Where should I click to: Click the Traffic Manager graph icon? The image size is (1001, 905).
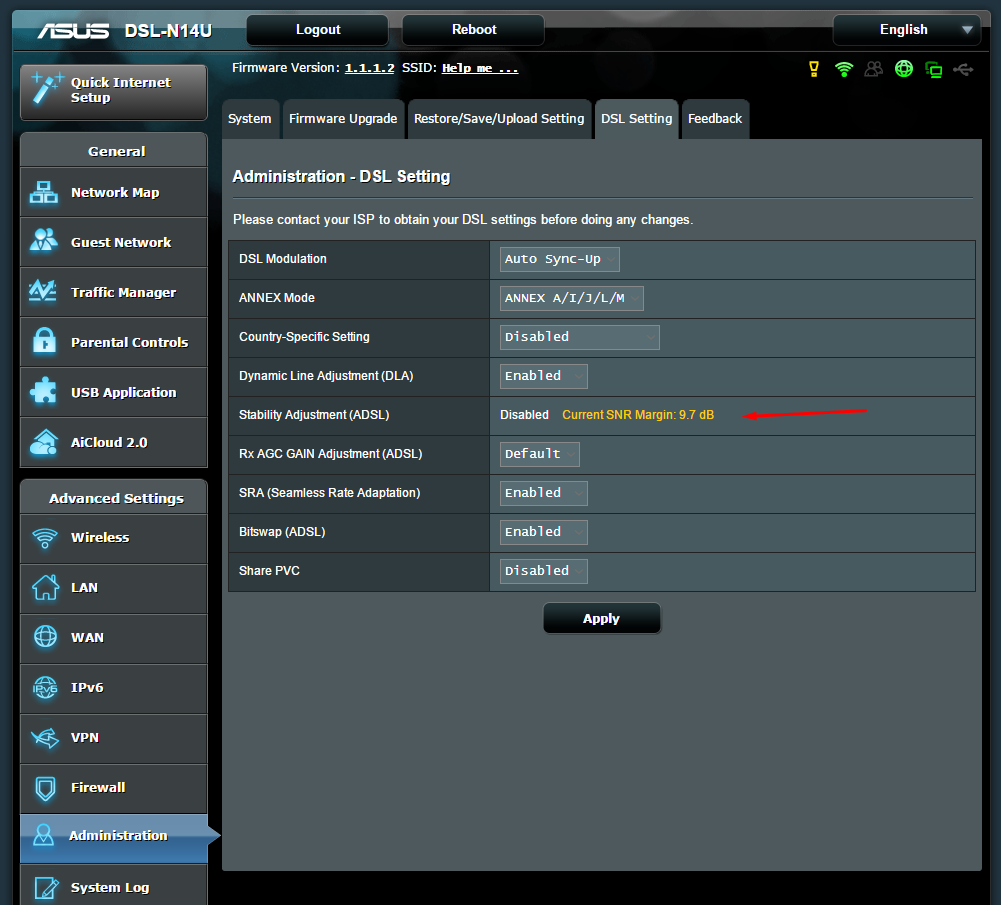point(43,291)
